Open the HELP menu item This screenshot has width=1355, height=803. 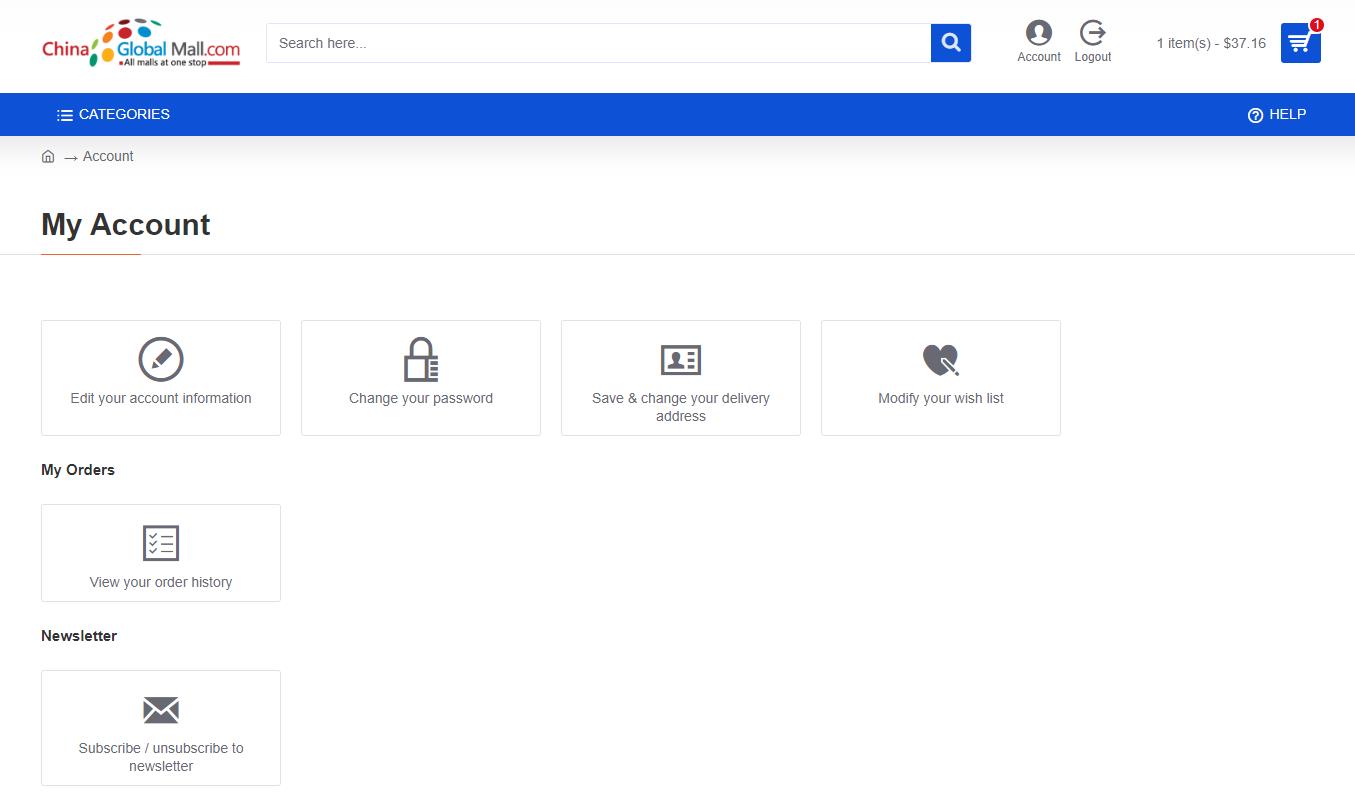(1277, 114)
